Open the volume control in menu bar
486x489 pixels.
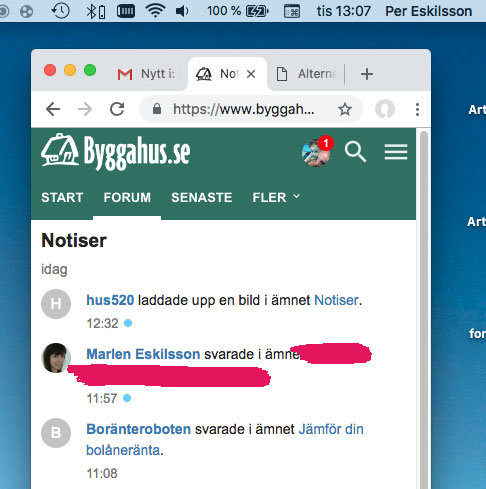(x=182, y=11)
